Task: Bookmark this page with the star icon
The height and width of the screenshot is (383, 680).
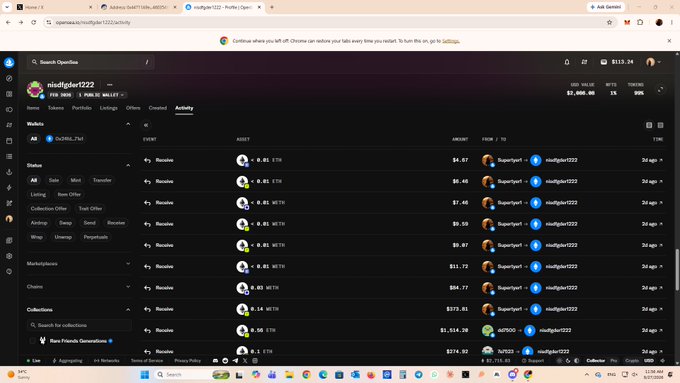Action: pyautogui.click(x=609, y=22)
